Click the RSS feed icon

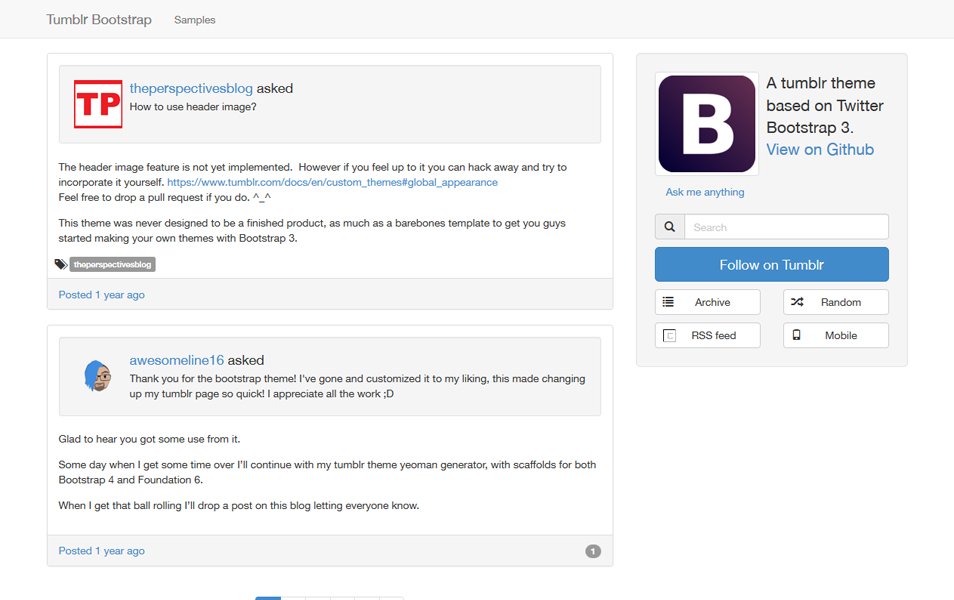tap(669, 335)
